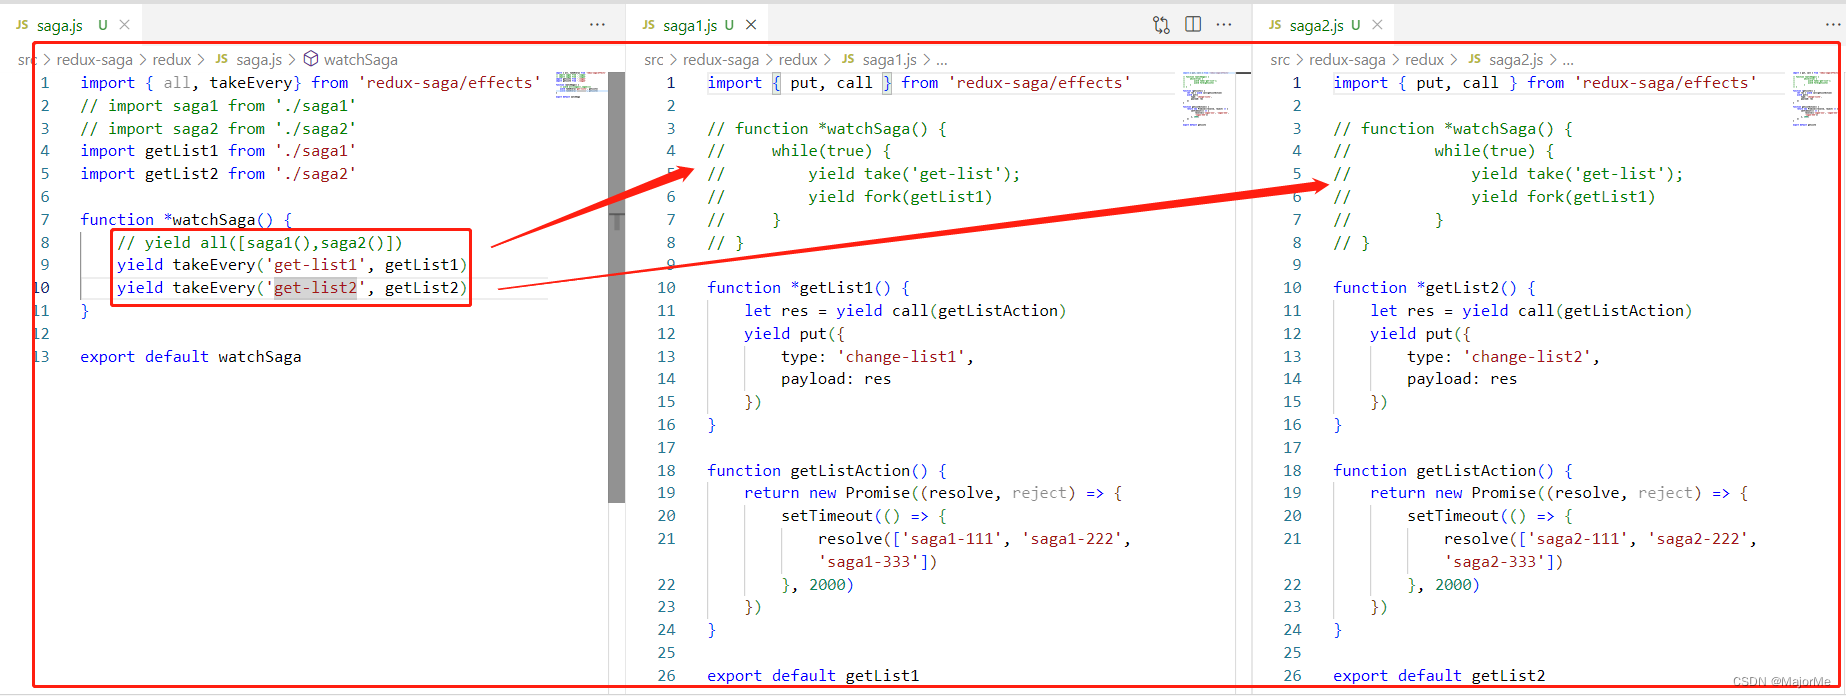Click 'payload: res' in saga1.js
Image resolution: width=1846 pixels, height=698 pixels.
pyautogui.click(x=836, y=378)
